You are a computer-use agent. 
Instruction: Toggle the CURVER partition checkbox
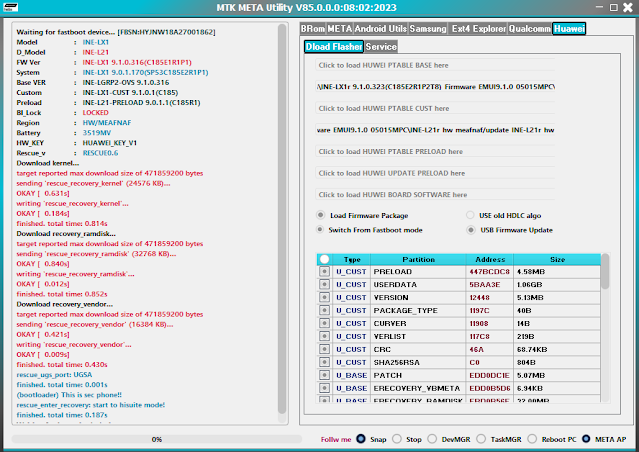click(324, 324)
